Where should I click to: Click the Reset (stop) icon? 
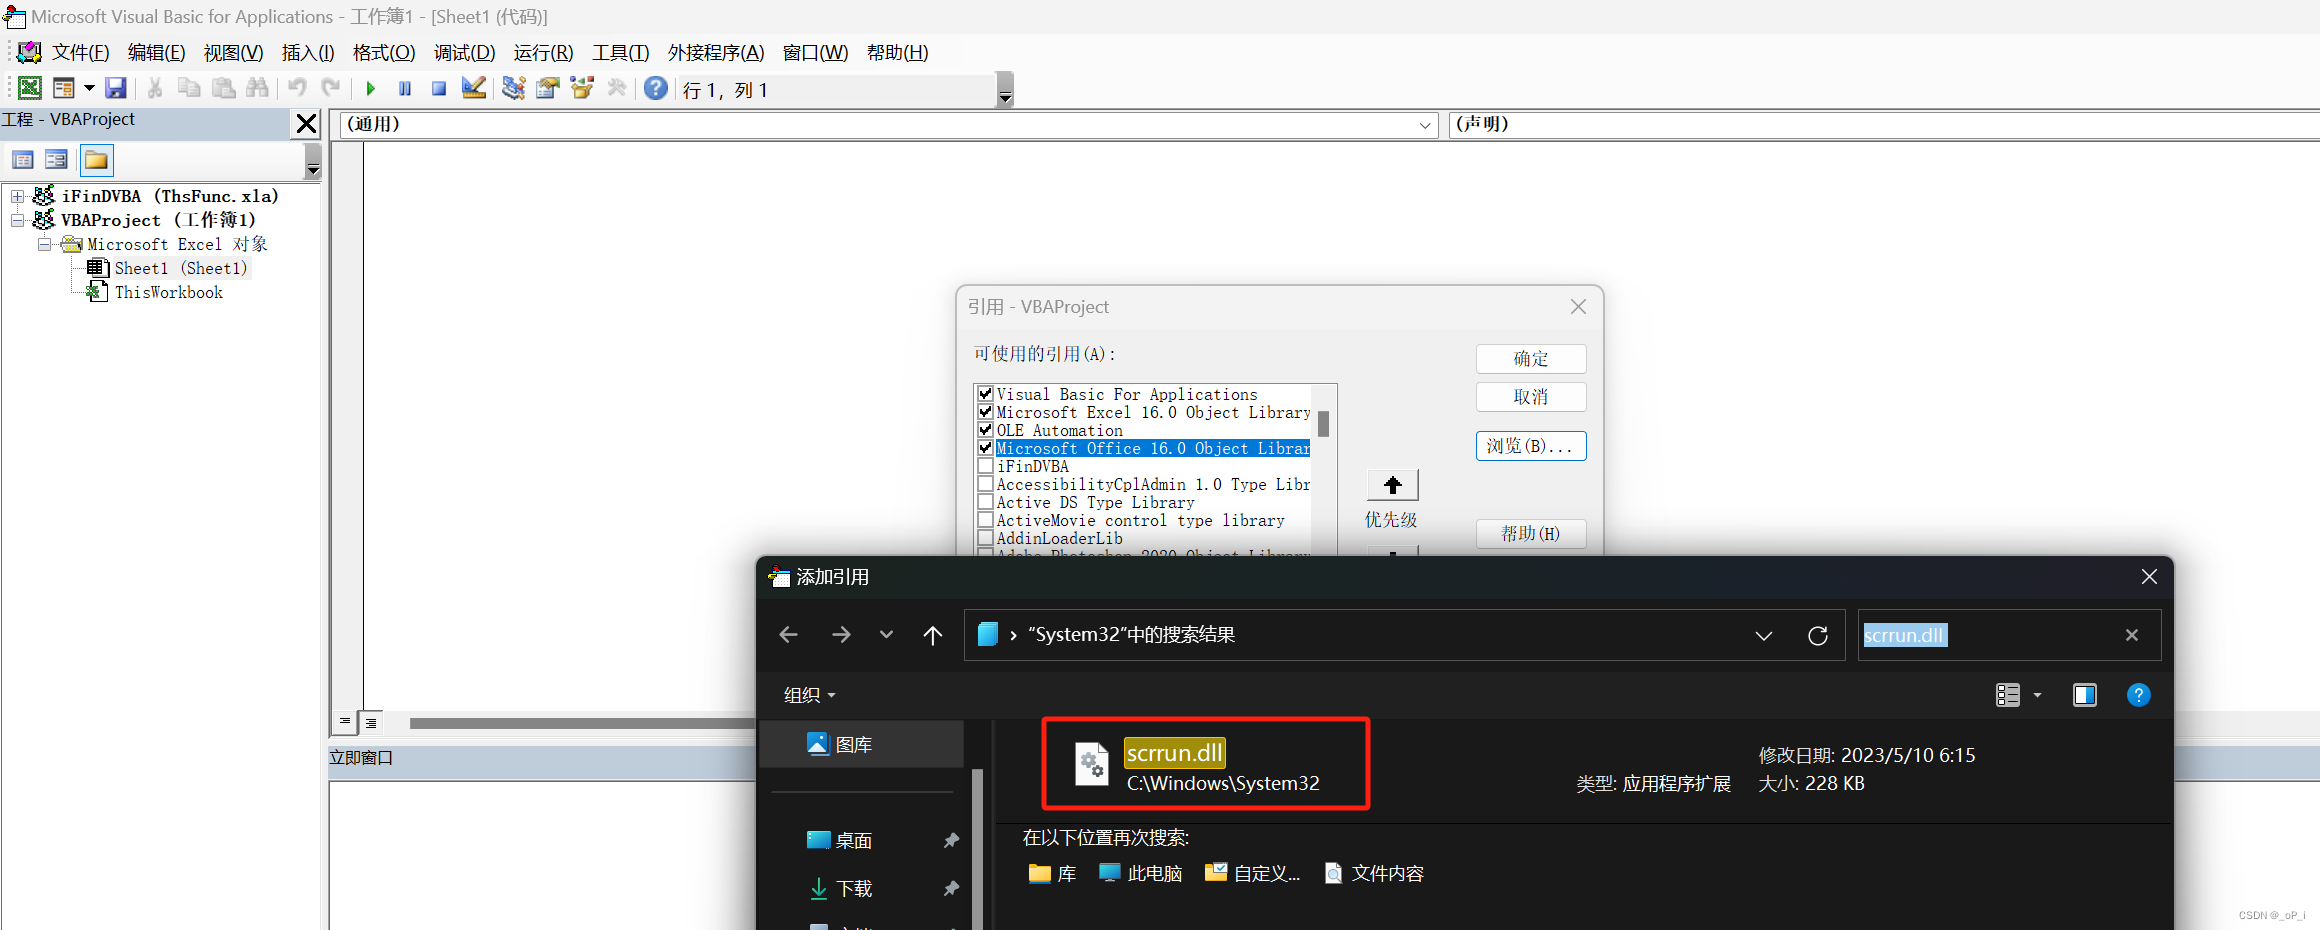(x=438, y=89)
